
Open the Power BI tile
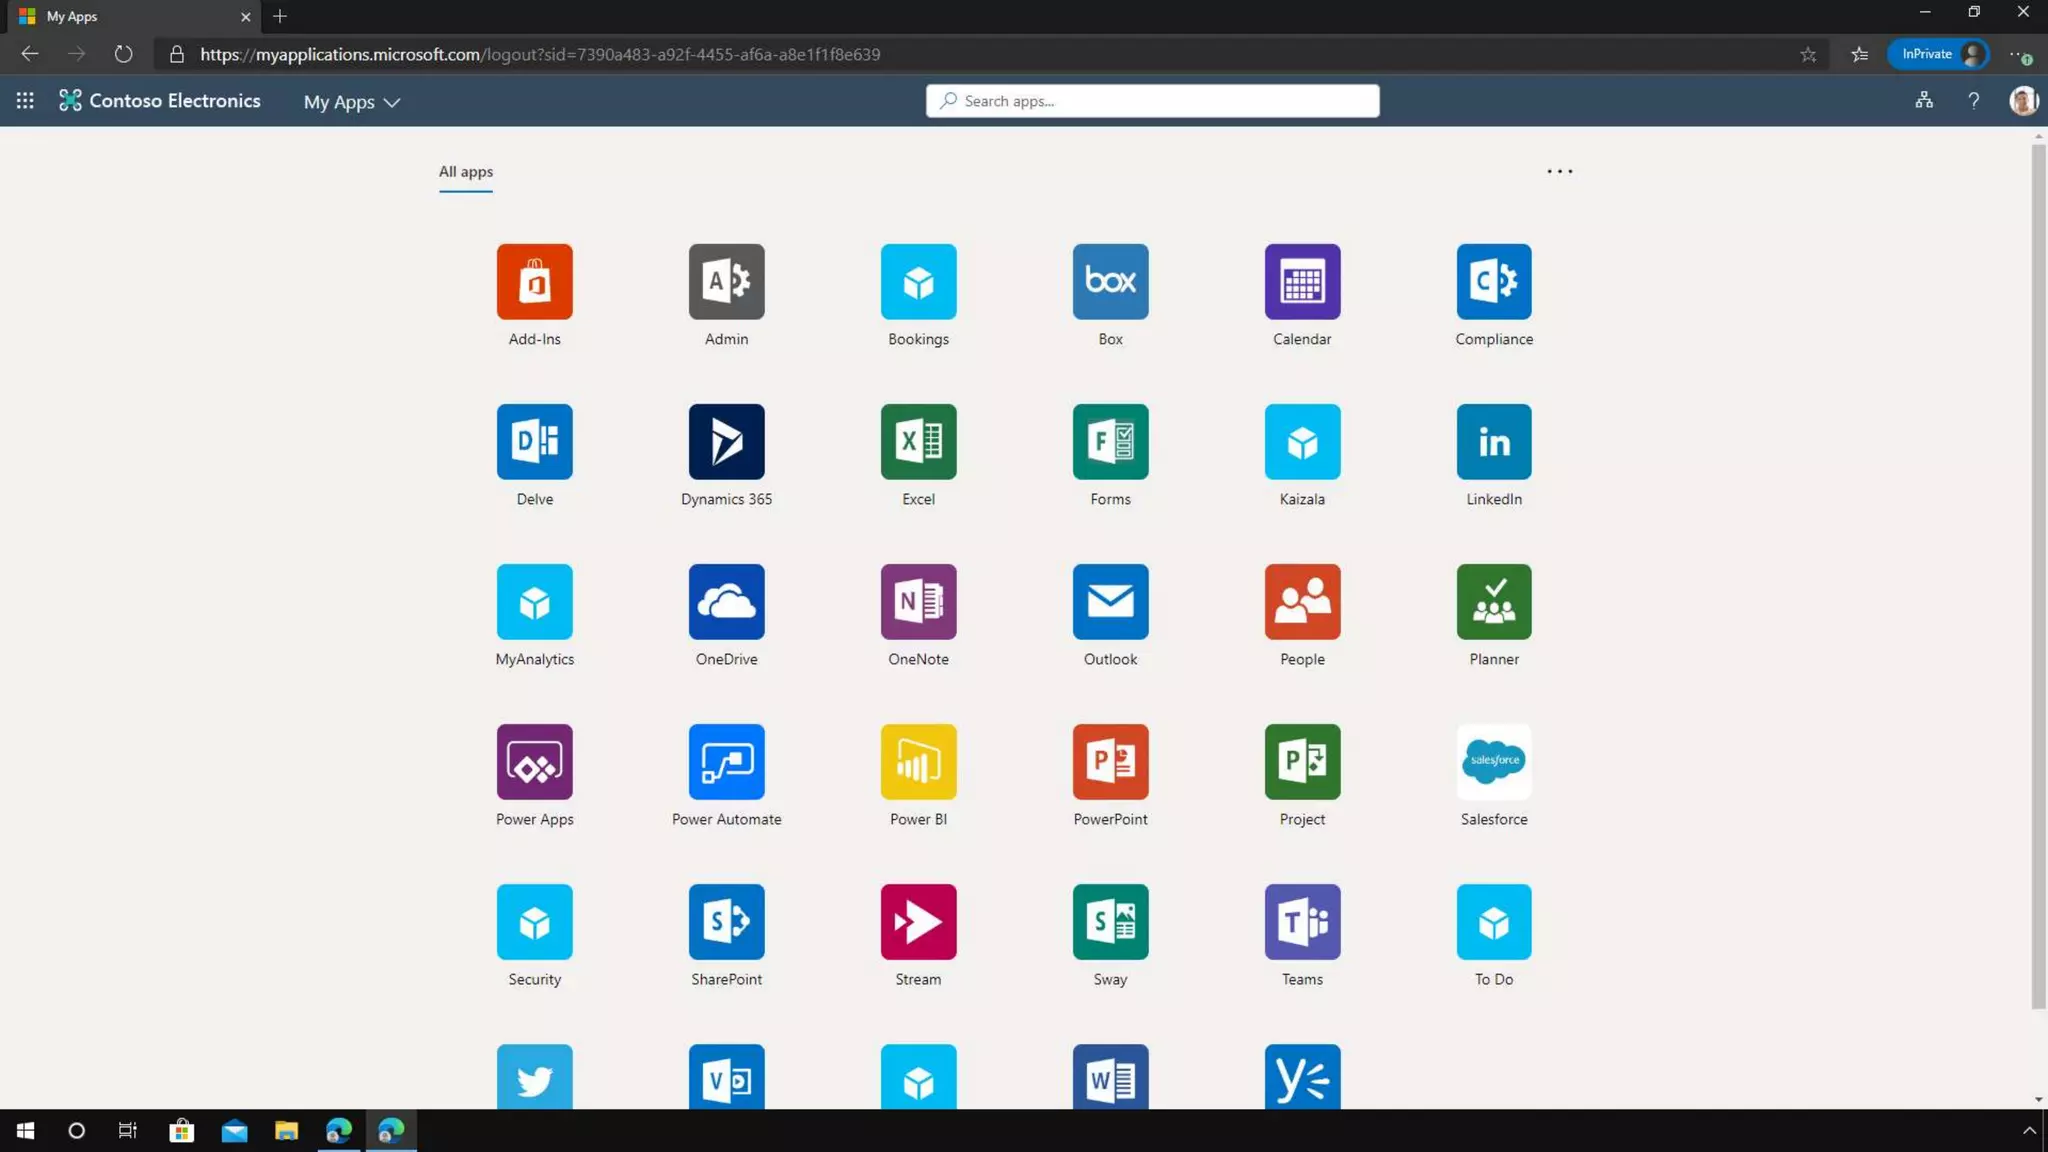pyautogui.click(x=918, y=762)
